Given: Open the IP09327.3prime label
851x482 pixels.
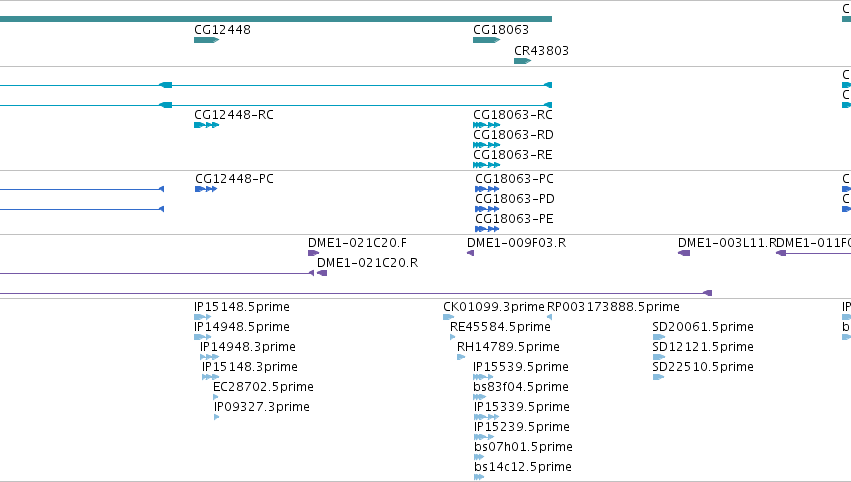Looking at the screenshot, I should point(262,407).
